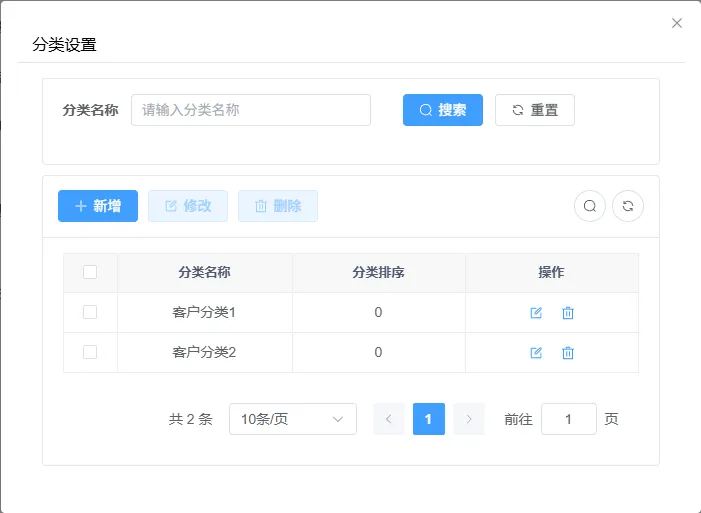The image size is (701, 513).
Task: Click the delete trash icon for 客户分类2
Action: 568,353
